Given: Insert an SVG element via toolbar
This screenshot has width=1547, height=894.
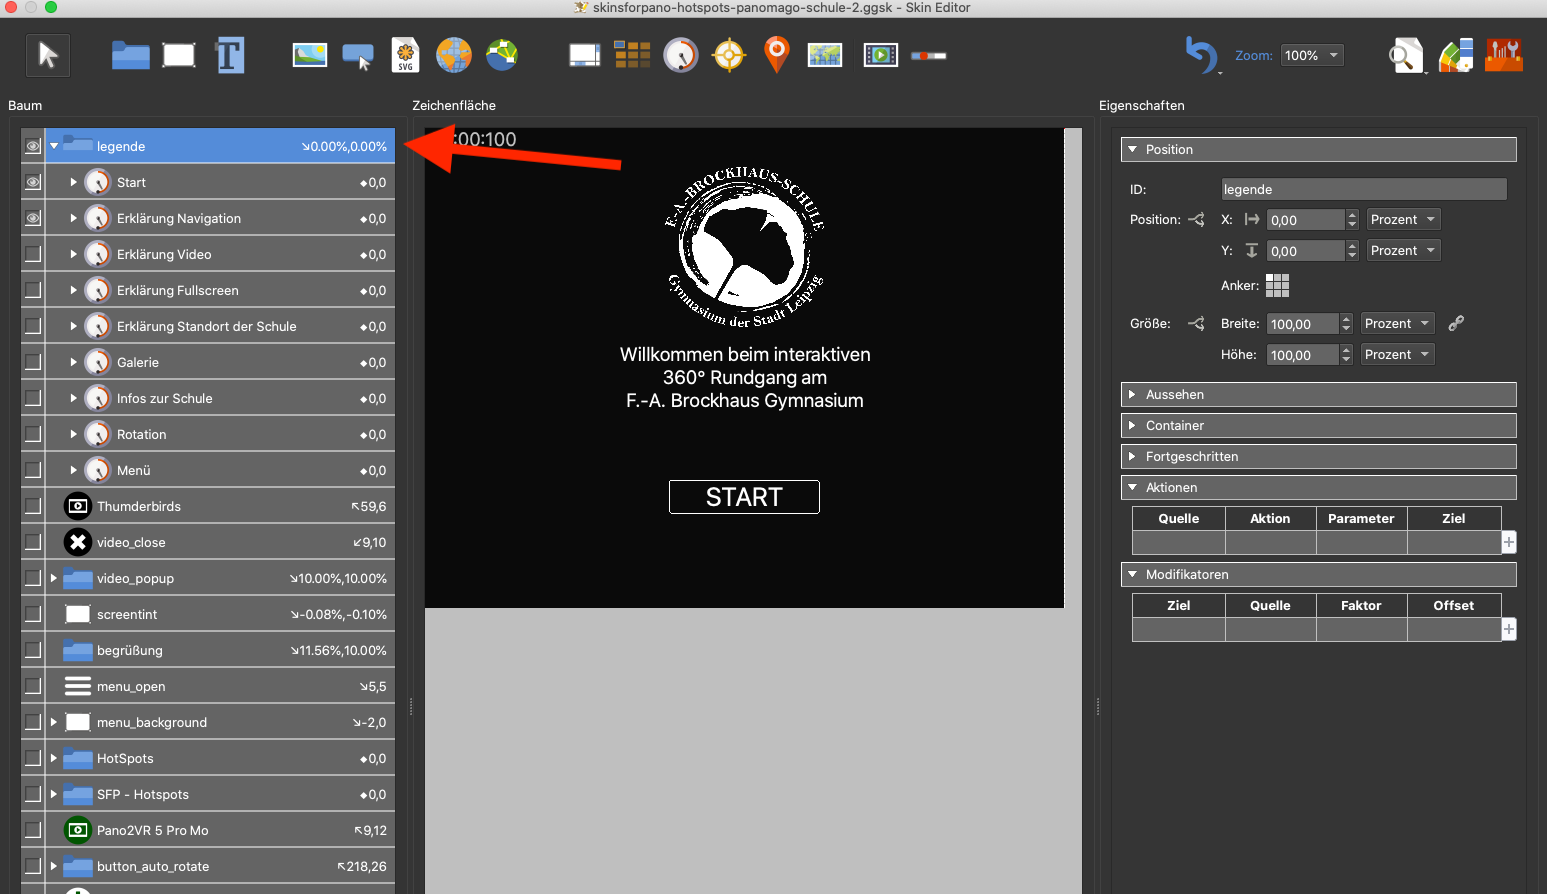Looking at the screenshot, I should [405, 55].
